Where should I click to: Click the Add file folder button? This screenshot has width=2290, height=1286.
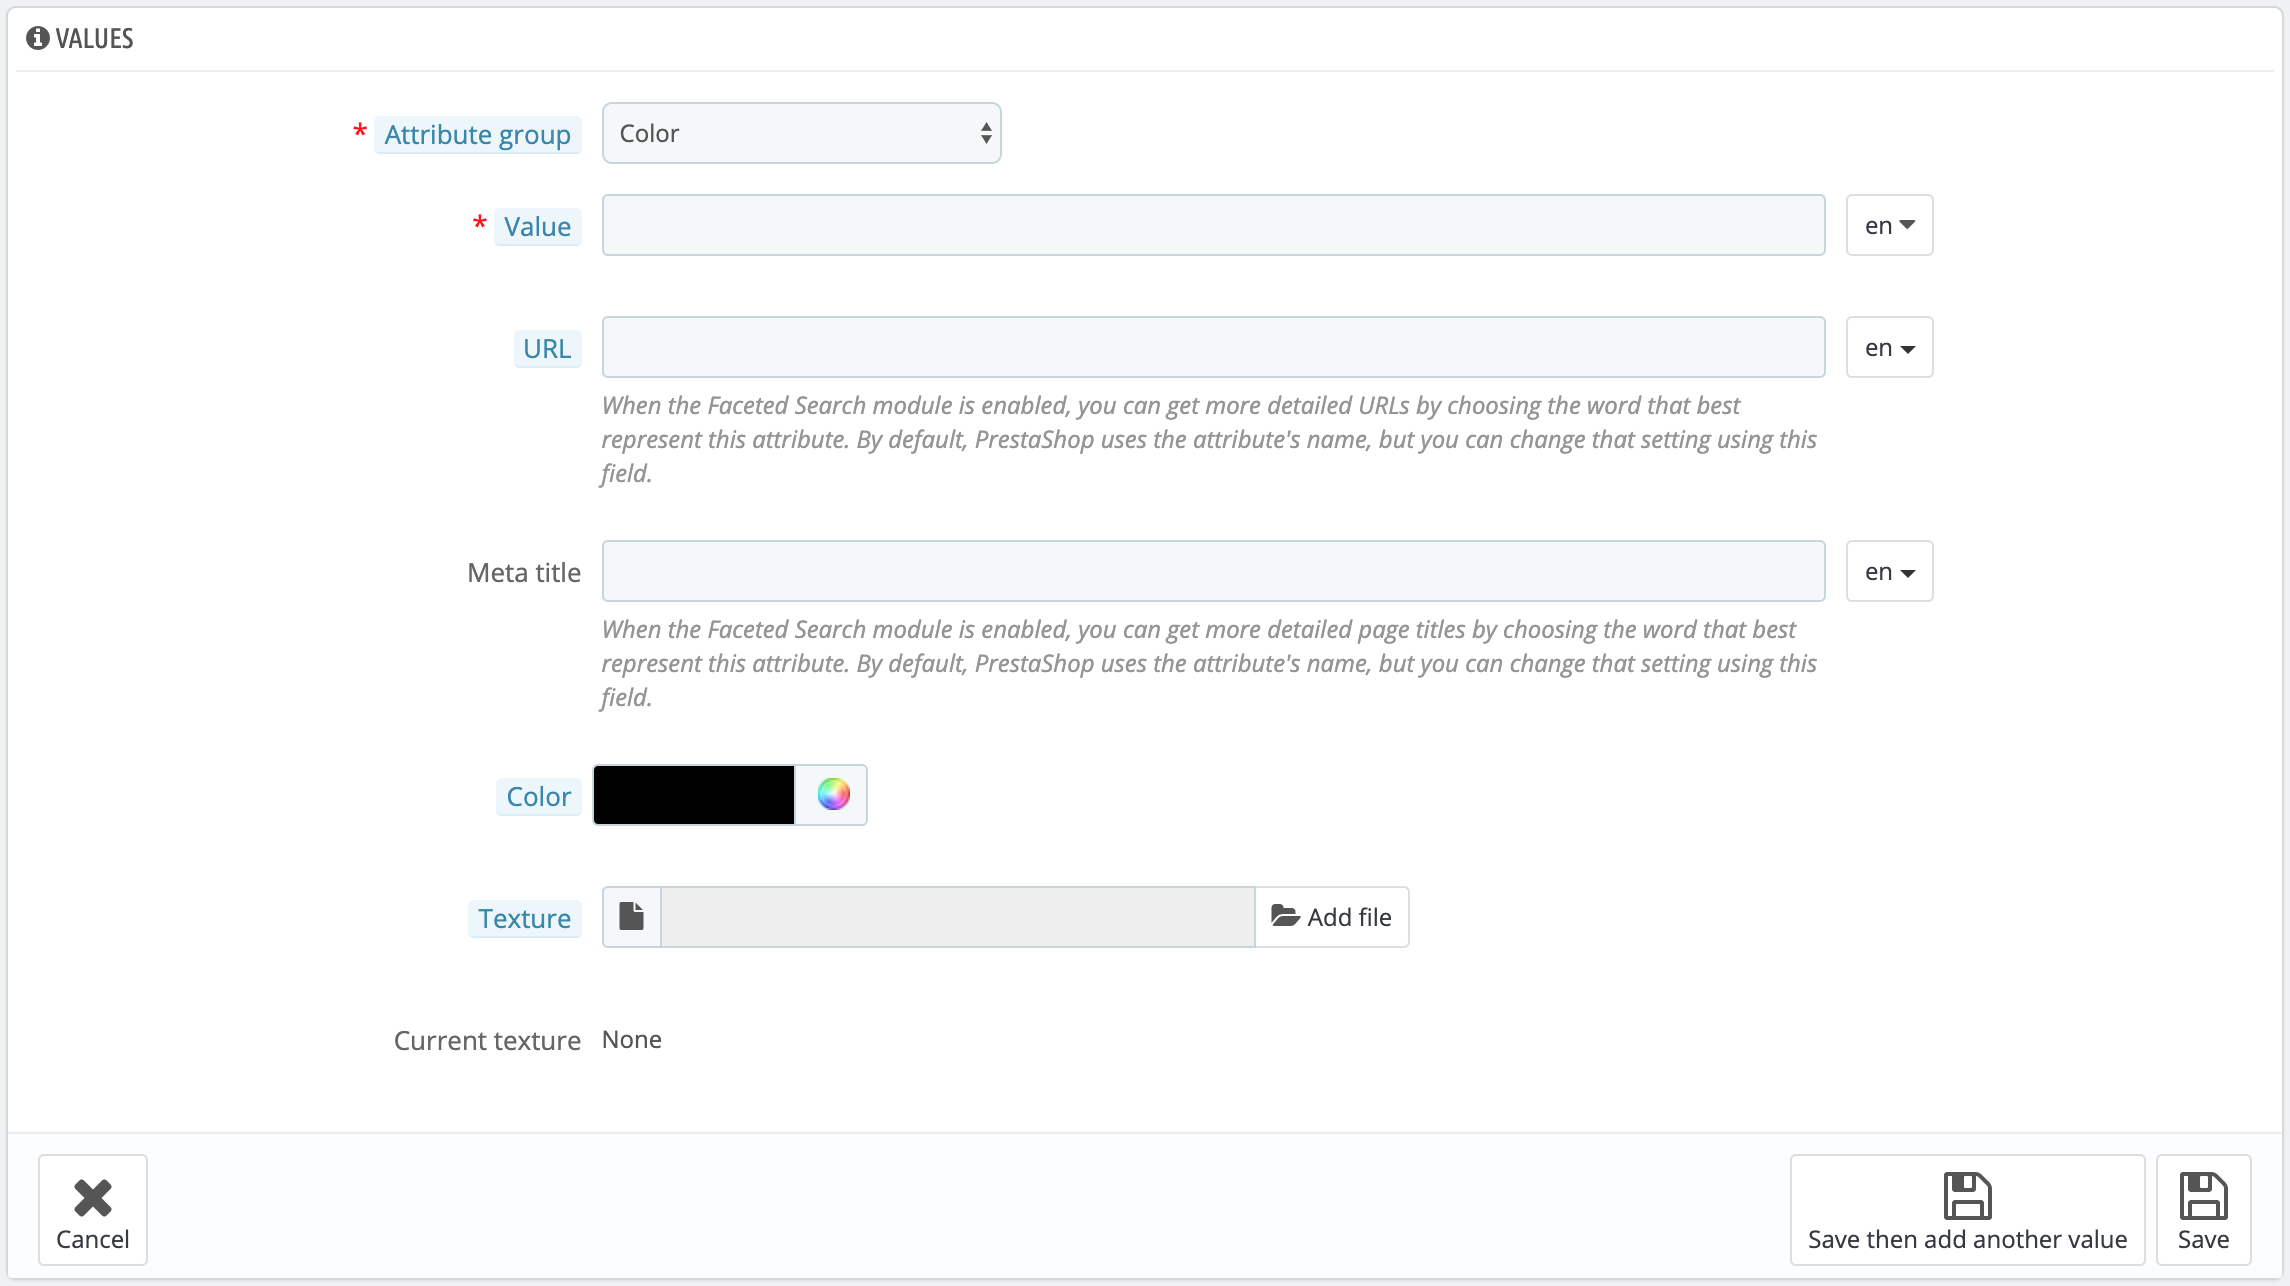(x=1331, y=917)
